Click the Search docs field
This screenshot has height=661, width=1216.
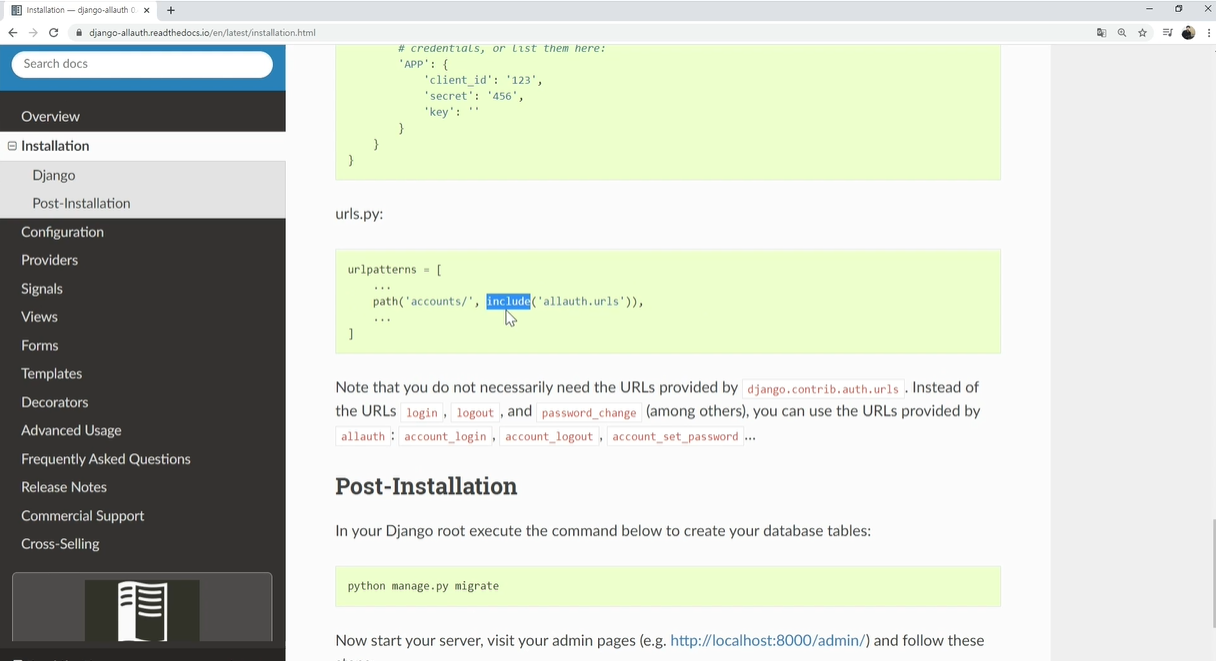[x=142, y=64]
